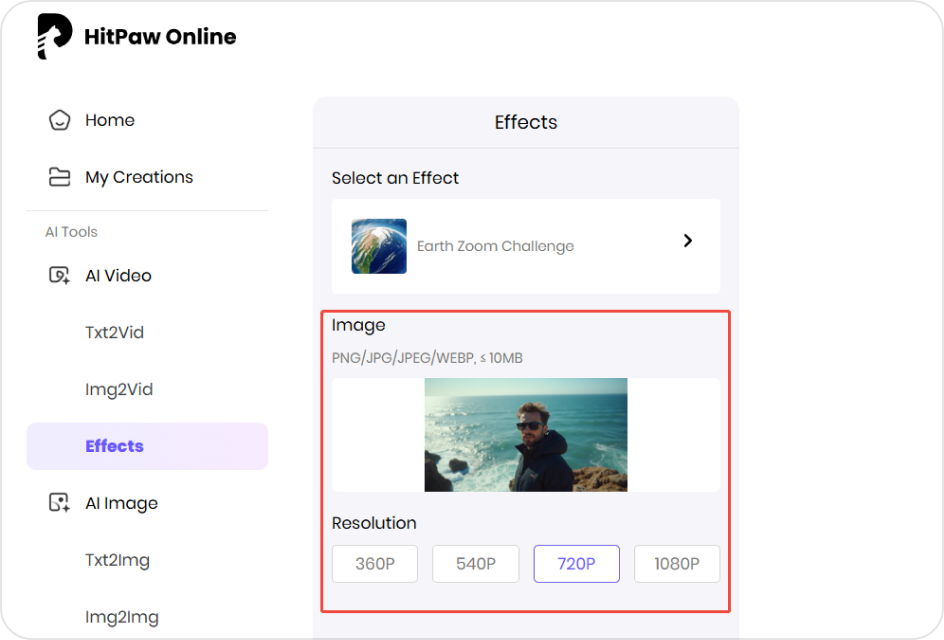Click the Effects tool icon in sidebar

(x=114, y=446)
